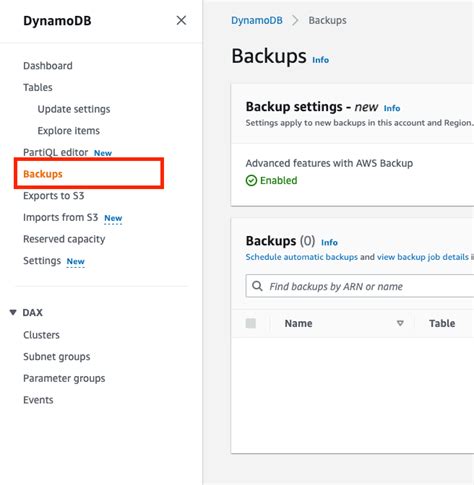Screen dimensions: 474x485
Task: Click the Name column header
Action: click(x=298, y=323)
